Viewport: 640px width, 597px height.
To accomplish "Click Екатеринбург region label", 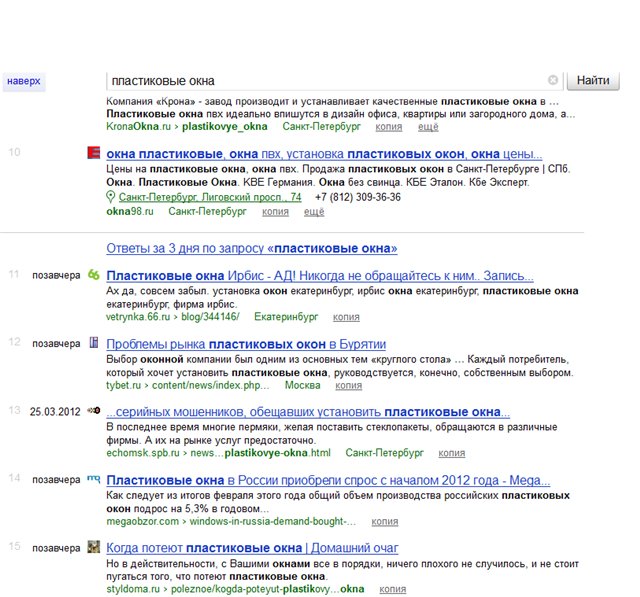I will (x=286, y=317).
